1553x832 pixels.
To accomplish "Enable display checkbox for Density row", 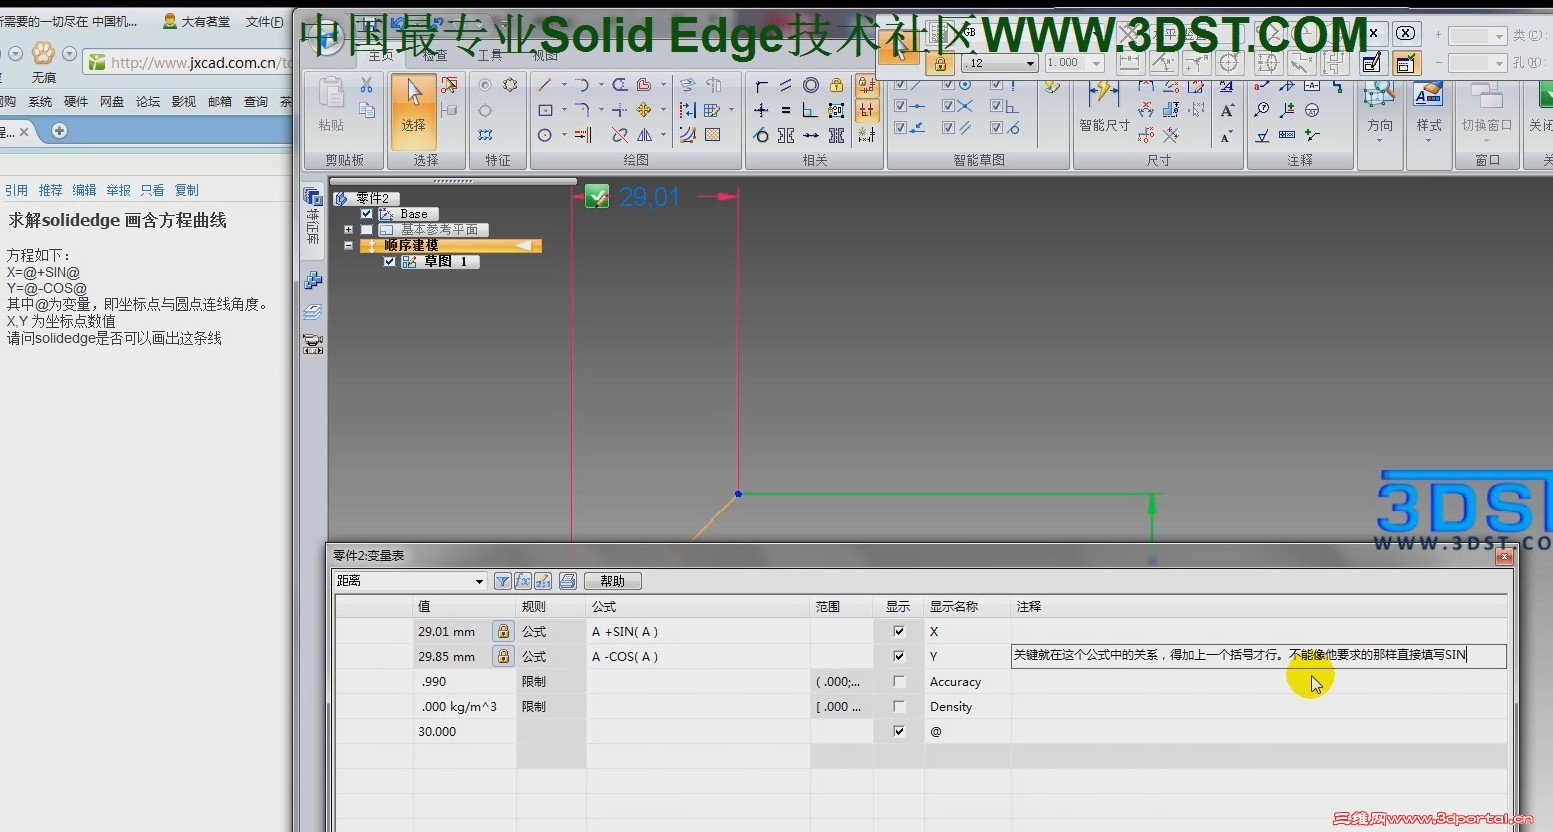I will click(x=898, y=706).
